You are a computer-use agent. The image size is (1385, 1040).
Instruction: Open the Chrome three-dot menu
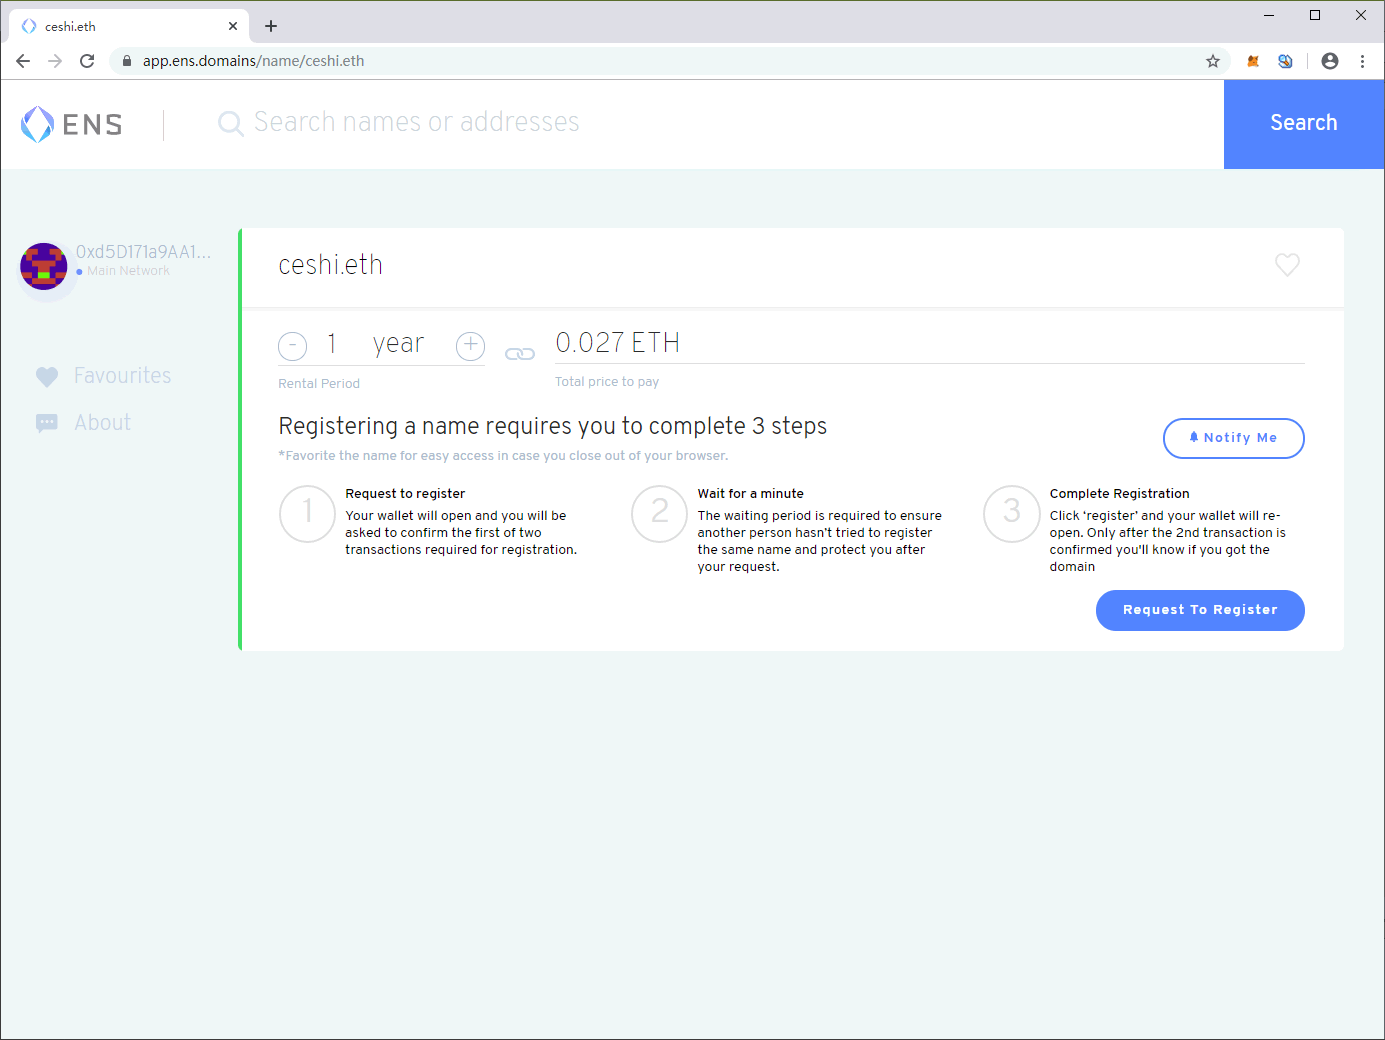point(1362,61)
